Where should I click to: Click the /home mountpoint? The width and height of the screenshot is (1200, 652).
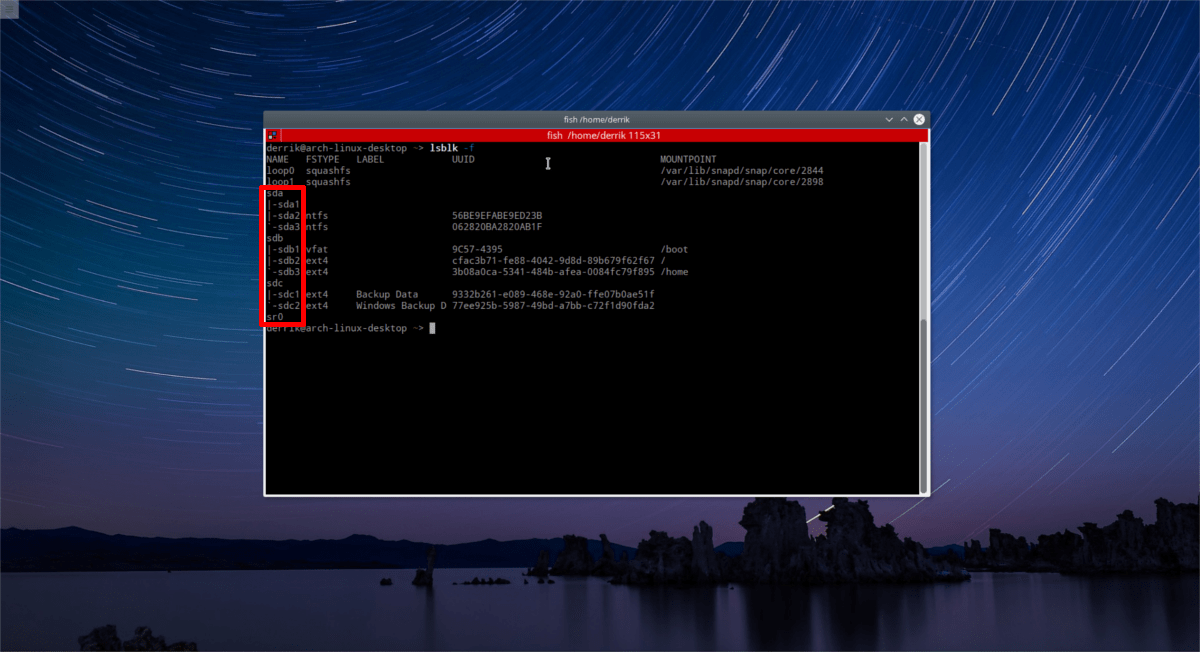[x=674, y=272]
